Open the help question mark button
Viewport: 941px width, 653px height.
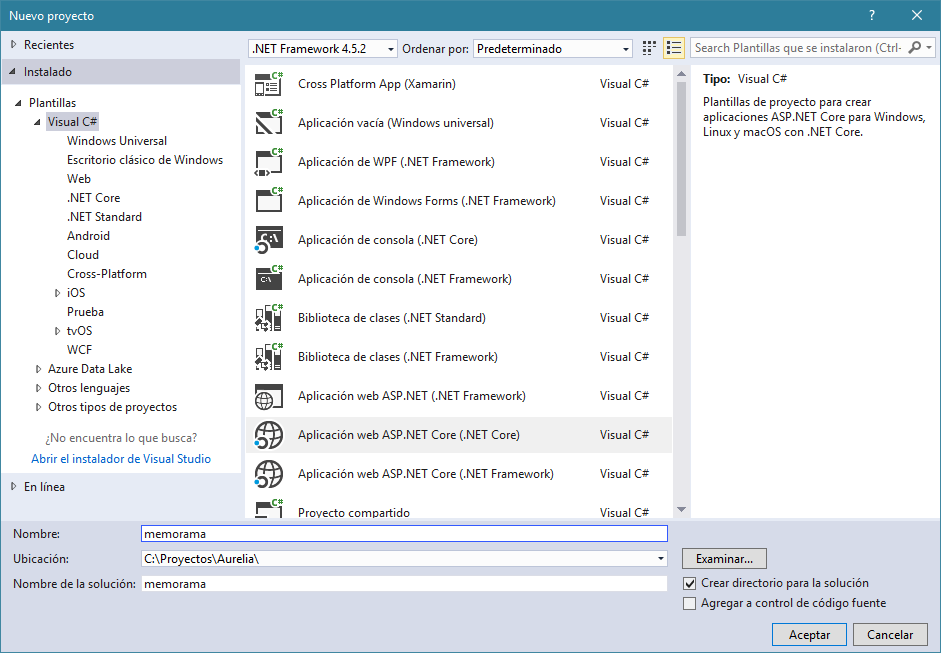tap(872, 16)
